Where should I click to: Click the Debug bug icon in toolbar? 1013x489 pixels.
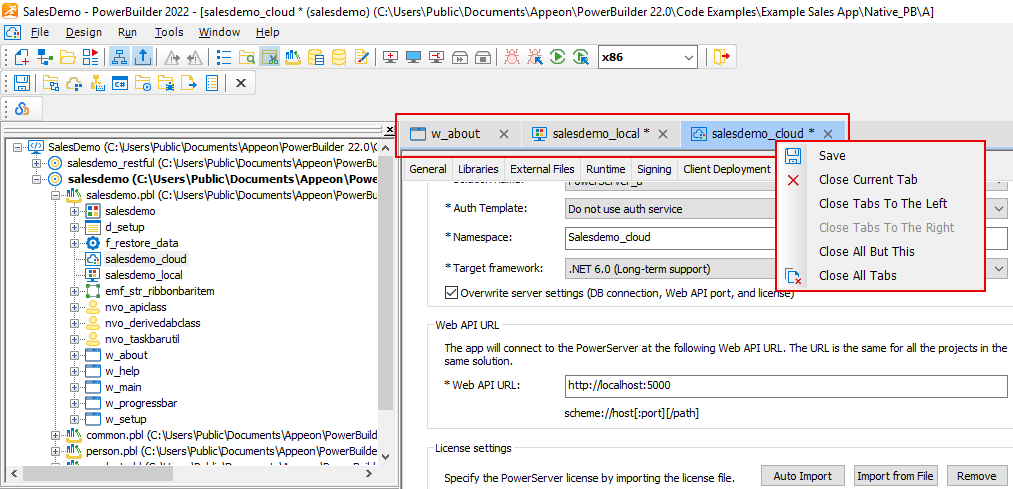tap(512, 57)
